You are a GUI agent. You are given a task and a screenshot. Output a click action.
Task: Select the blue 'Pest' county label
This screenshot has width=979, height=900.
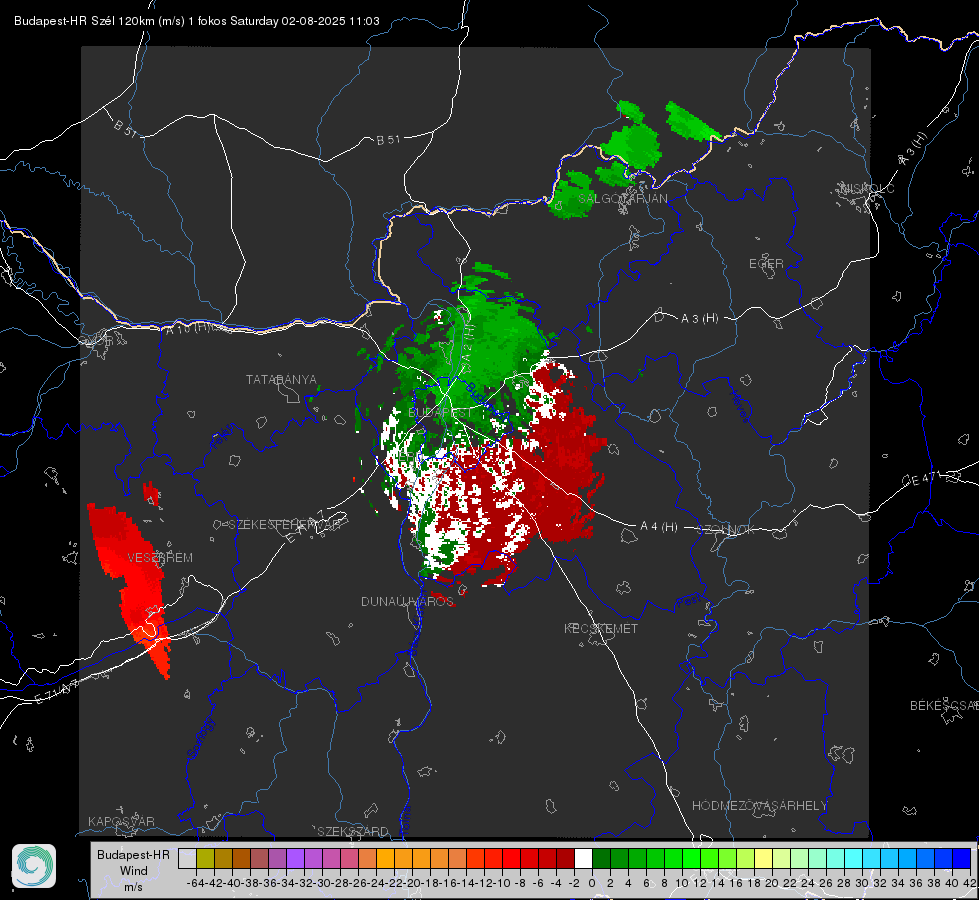689,601
